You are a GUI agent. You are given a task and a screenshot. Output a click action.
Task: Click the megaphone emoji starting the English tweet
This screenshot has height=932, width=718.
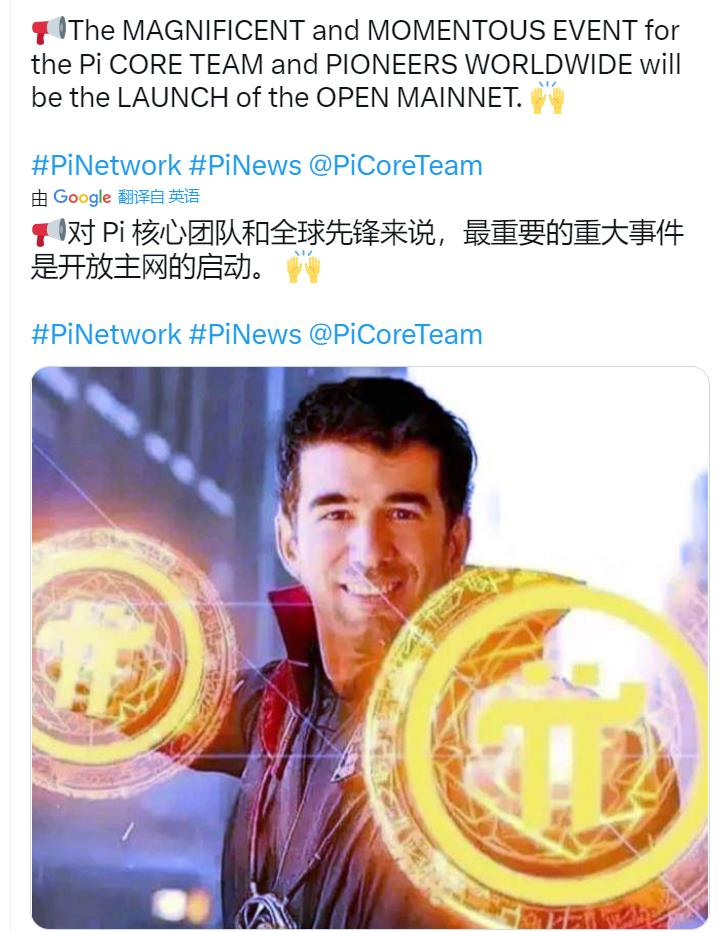[49, 30]
